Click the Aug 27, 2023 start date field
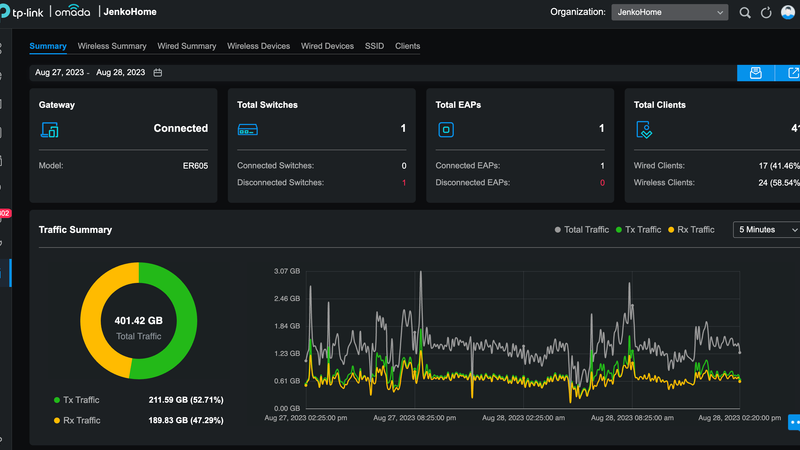 point(58,73)
